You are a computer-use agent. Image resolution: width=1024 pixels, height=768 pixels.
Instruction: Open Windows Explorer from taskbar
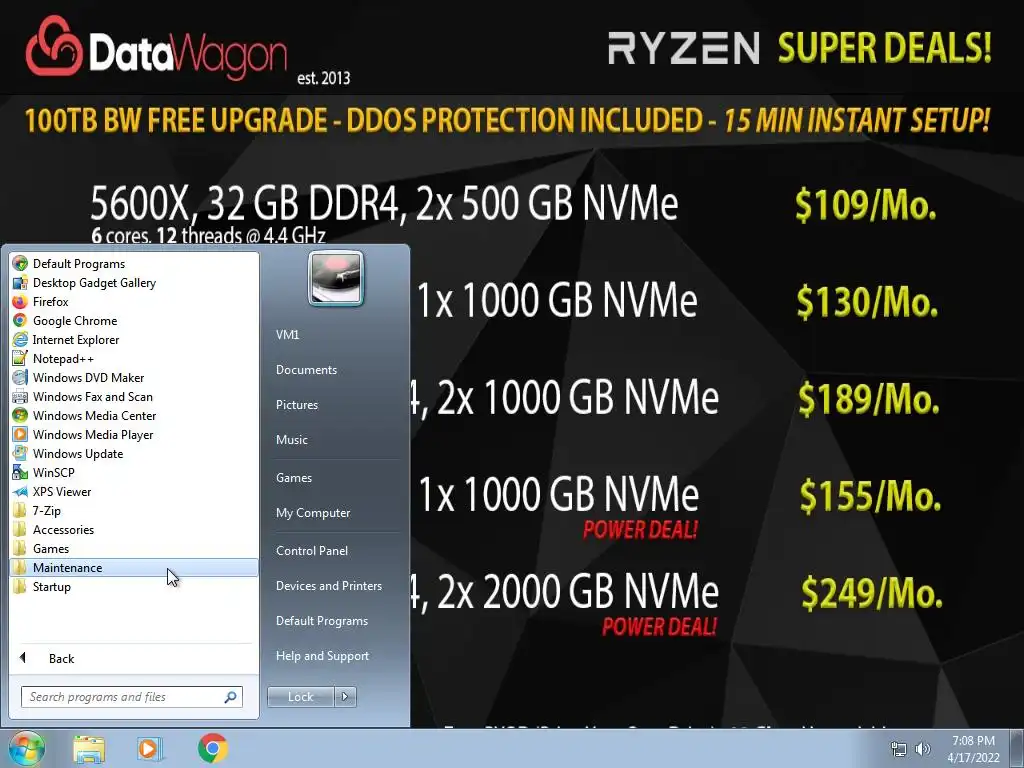[89, 748]
